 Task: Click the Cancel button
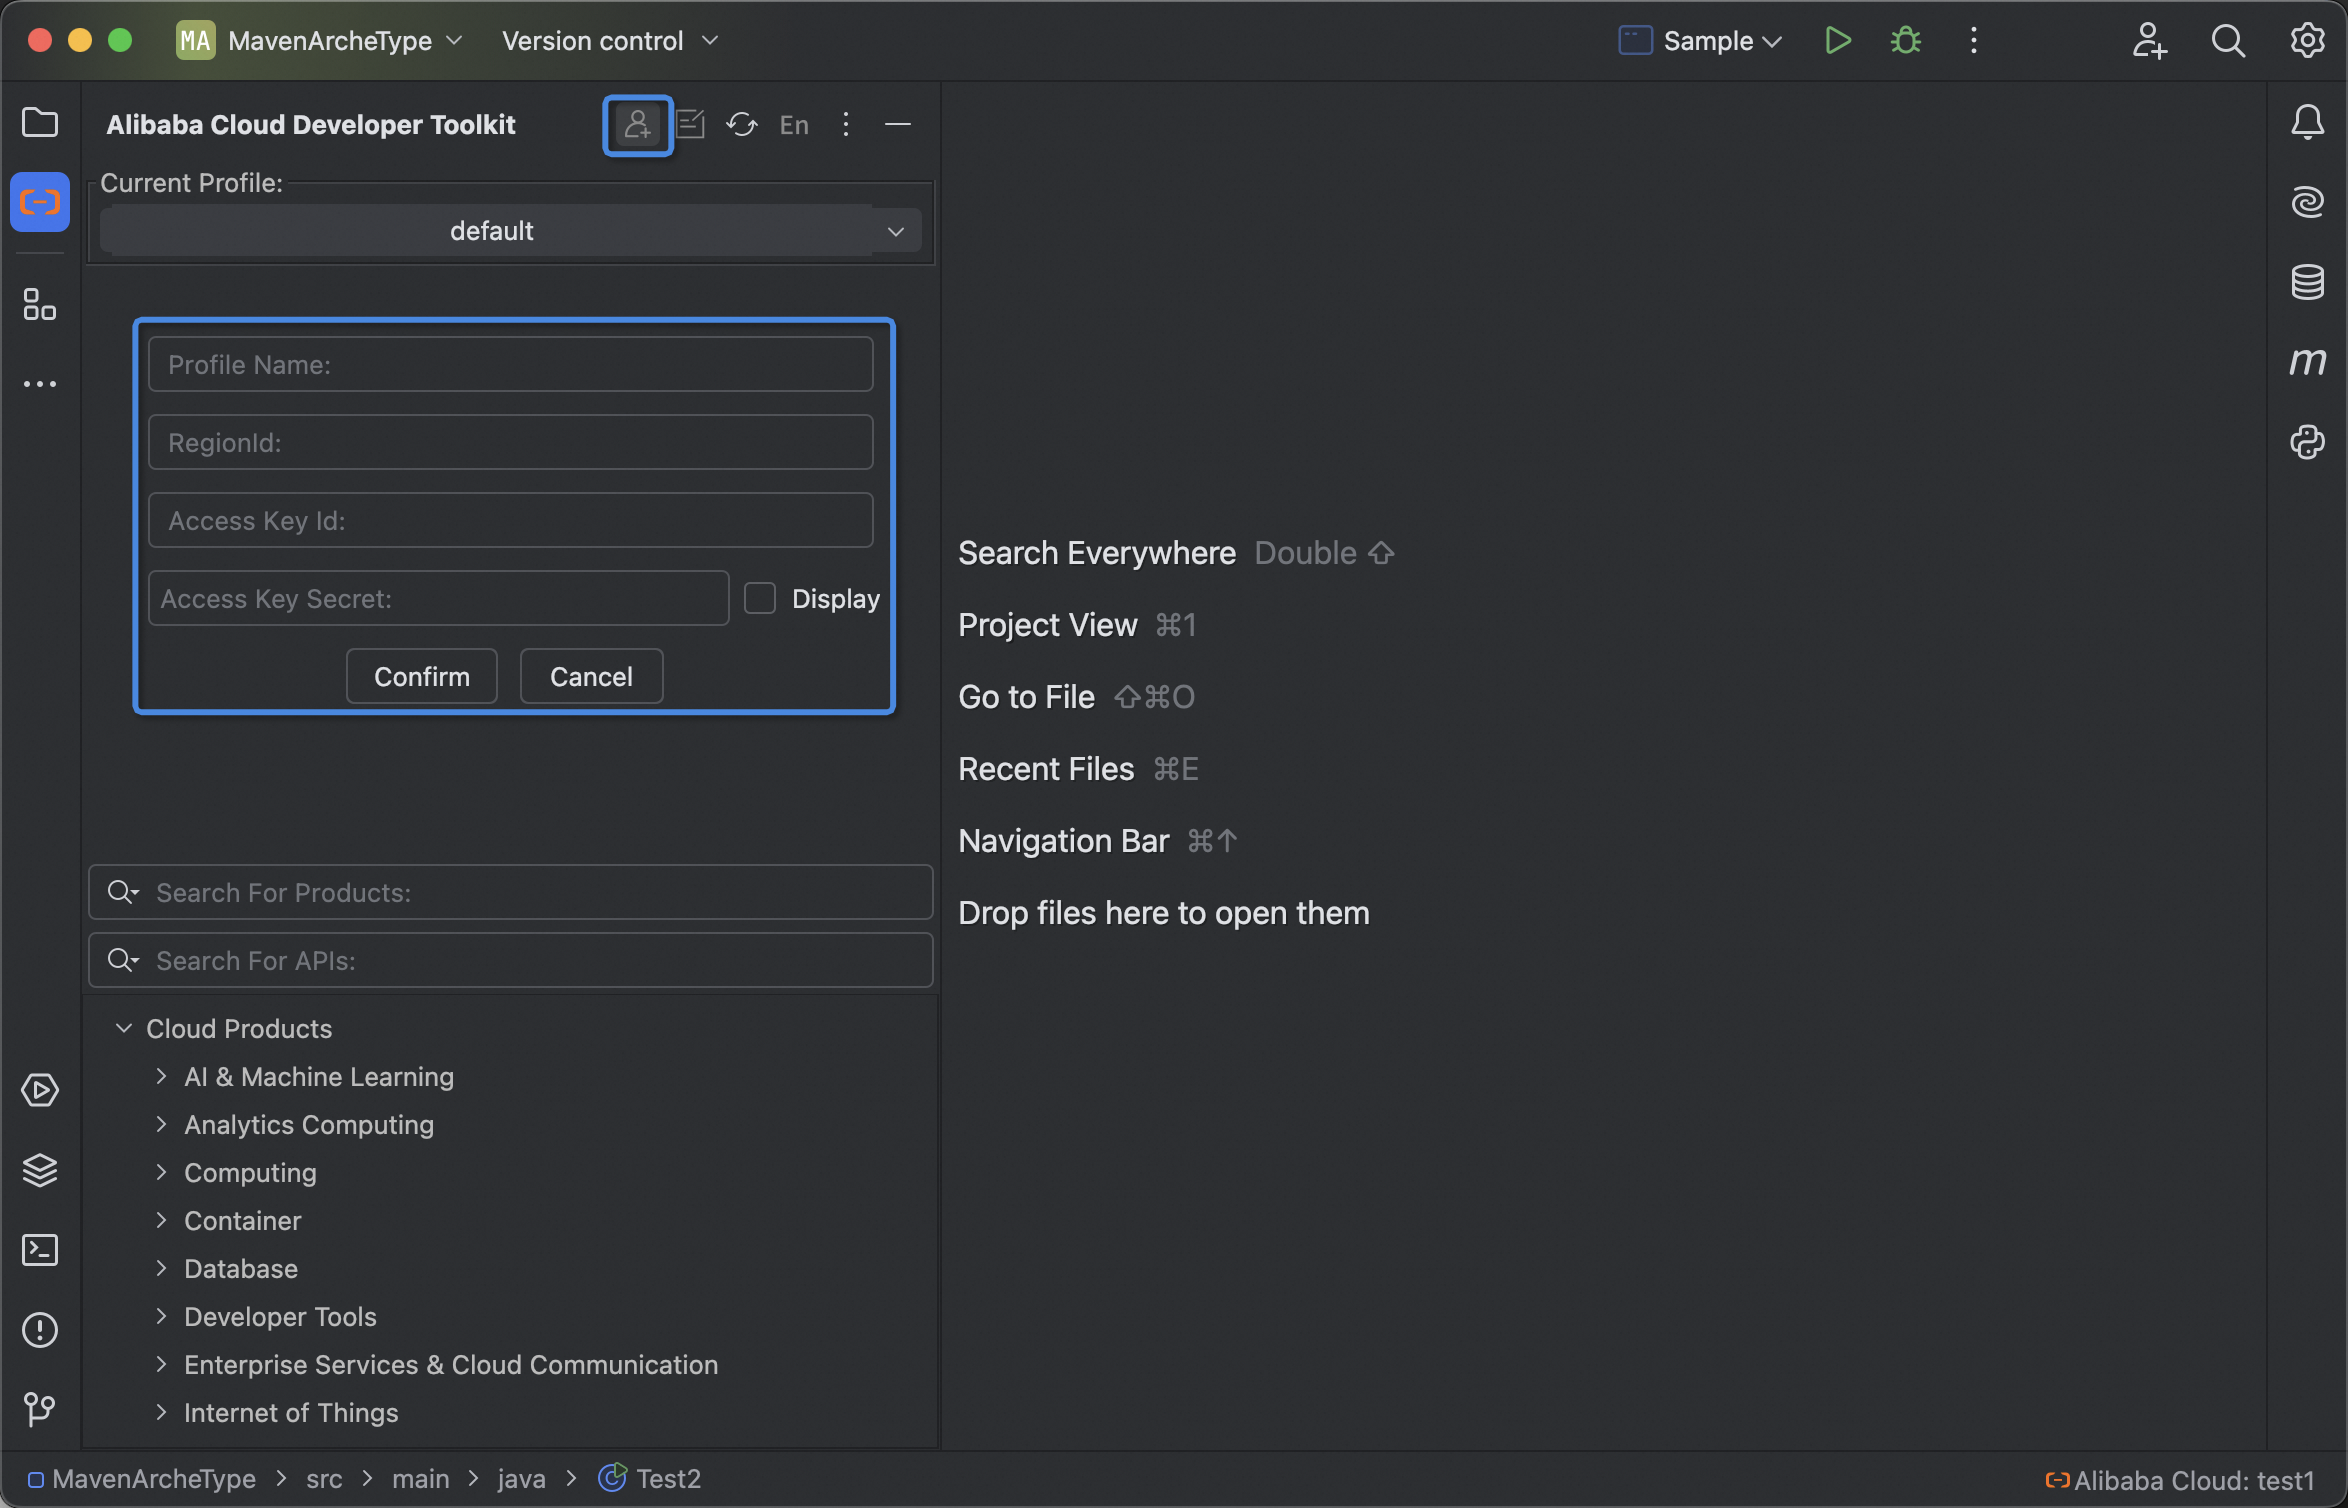coord(591,677)
